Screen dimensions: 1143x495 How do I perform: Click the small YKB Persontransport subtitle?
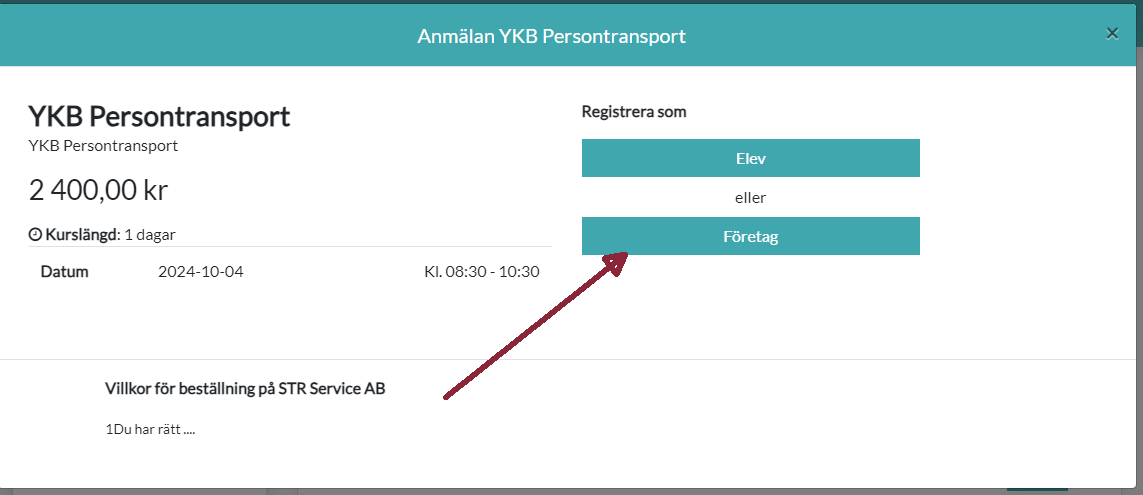coord(103,146)
